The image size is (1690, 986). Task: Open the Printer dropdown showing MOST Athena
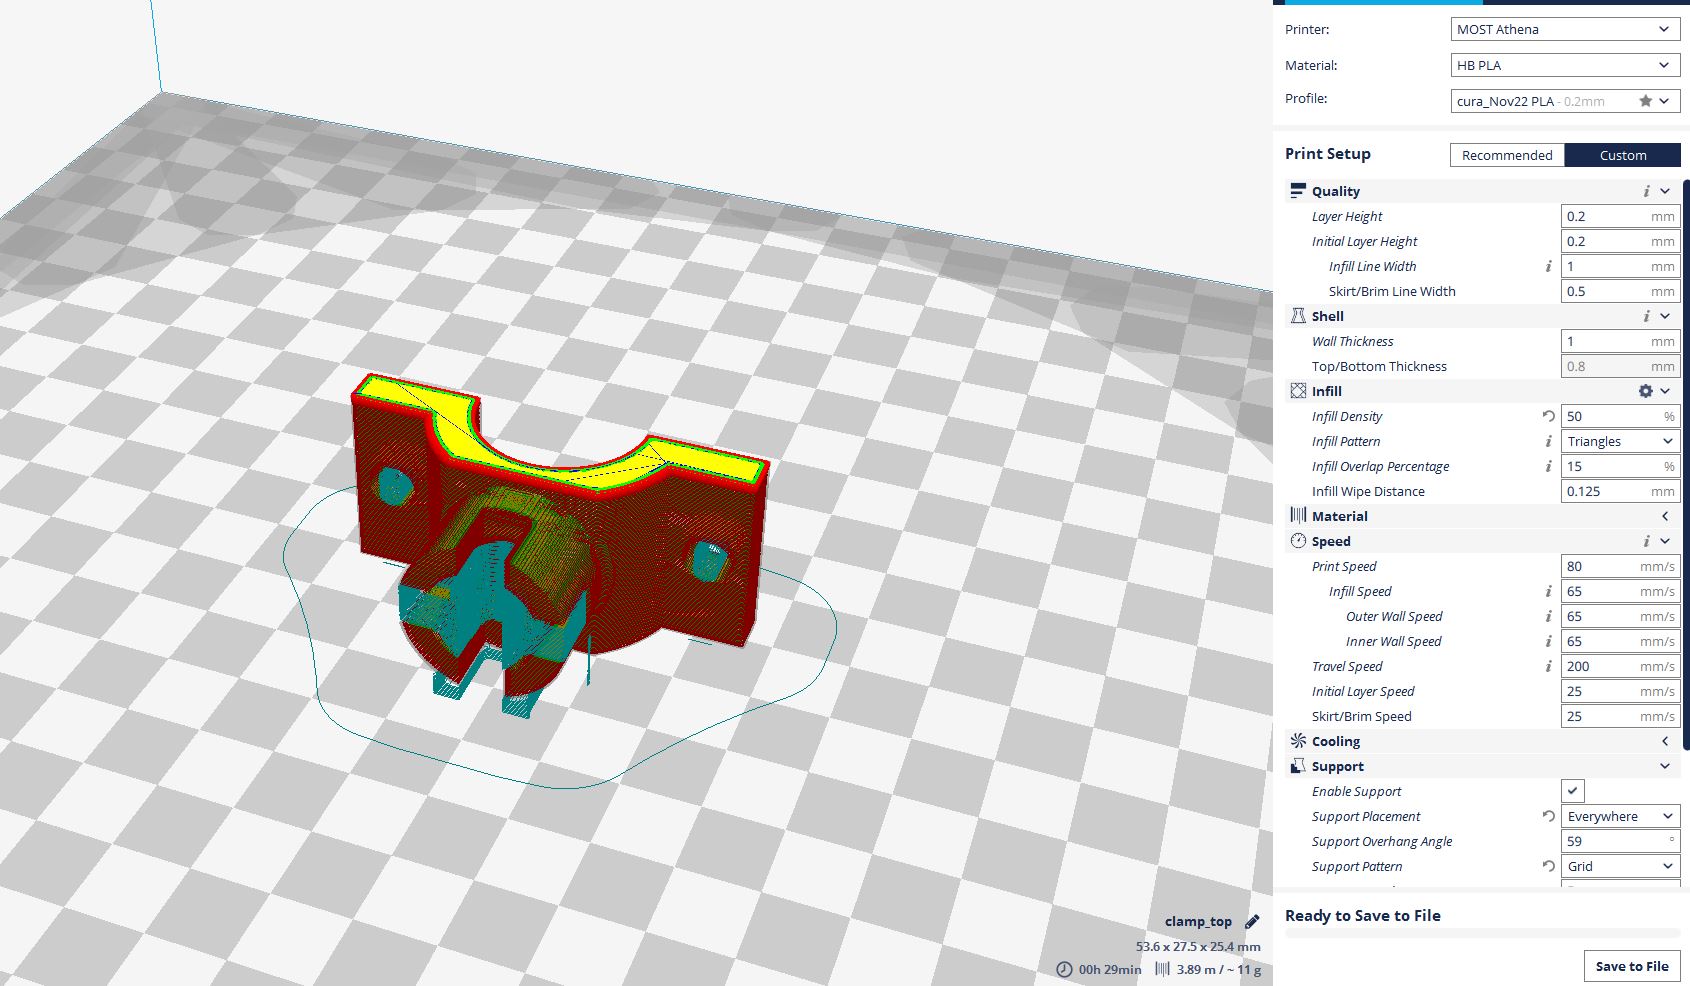(1564, 29)
